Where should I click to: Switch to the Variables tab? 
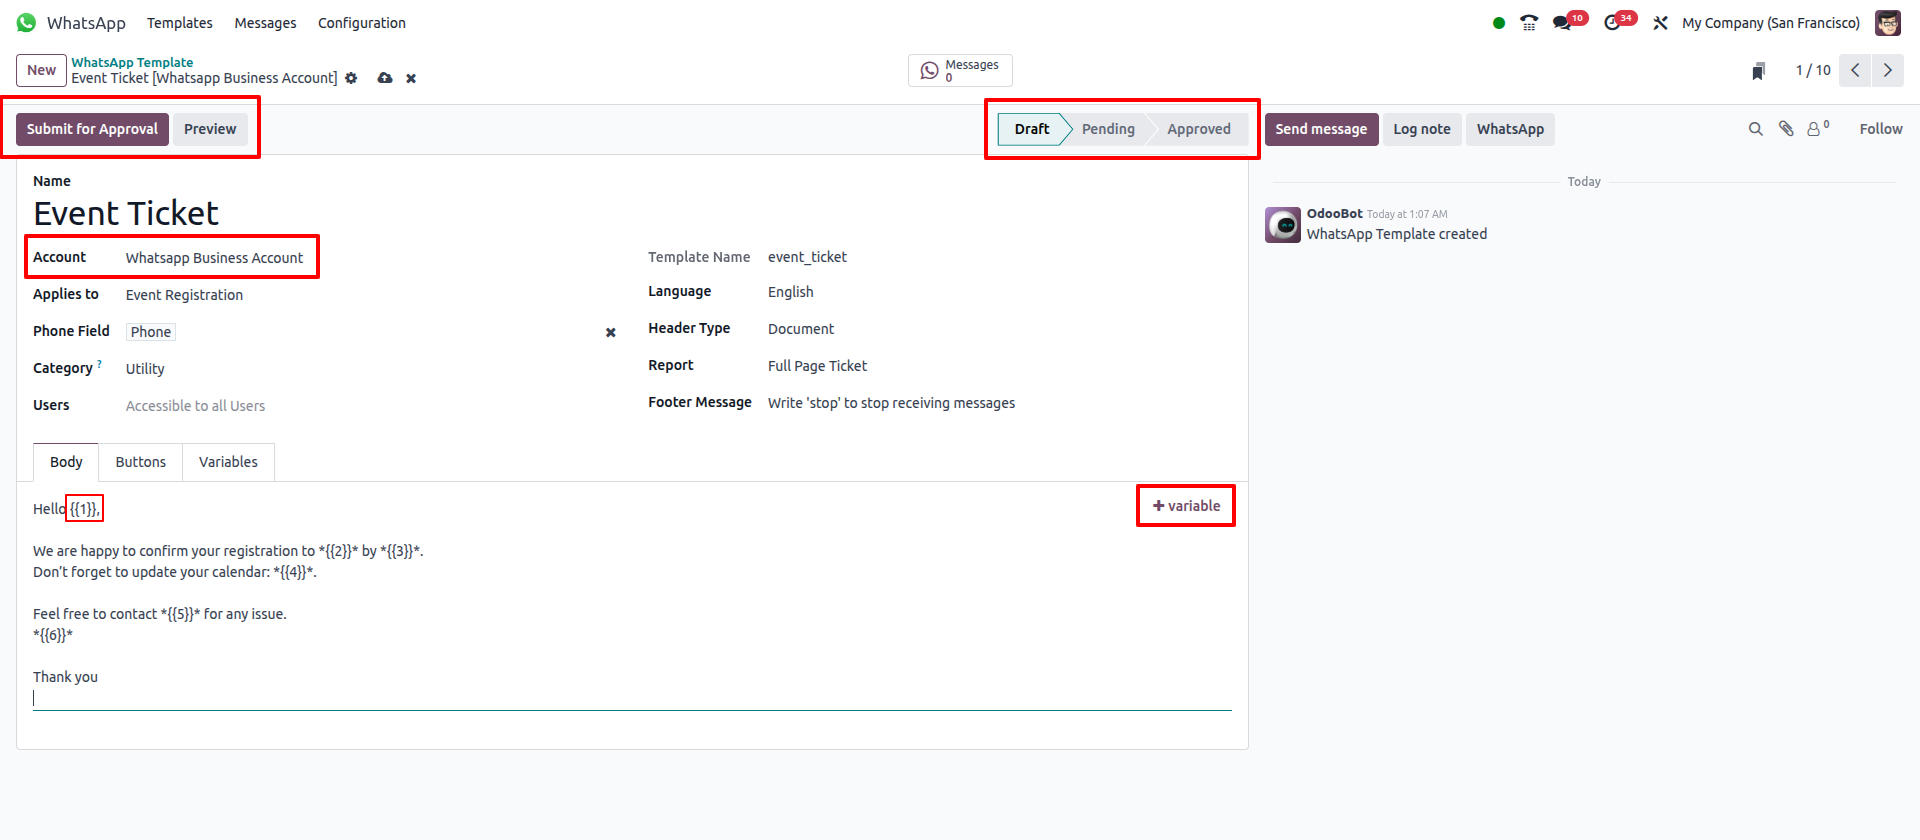228,462
